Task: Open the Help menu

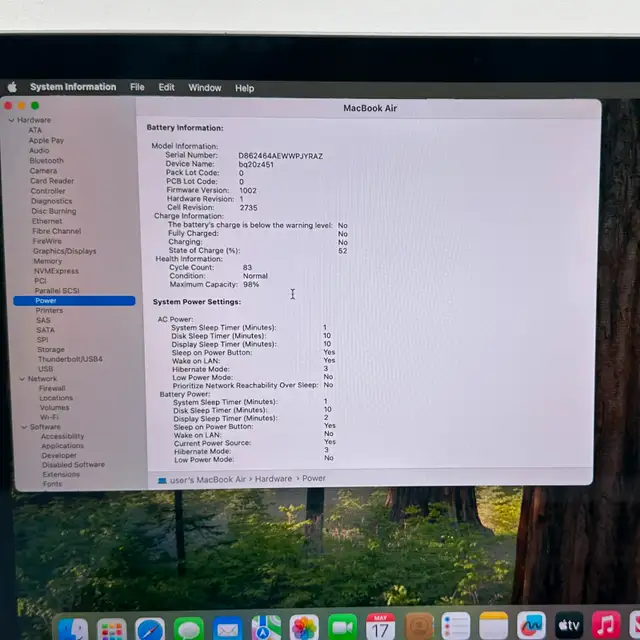Action: [x=244, y=88]
